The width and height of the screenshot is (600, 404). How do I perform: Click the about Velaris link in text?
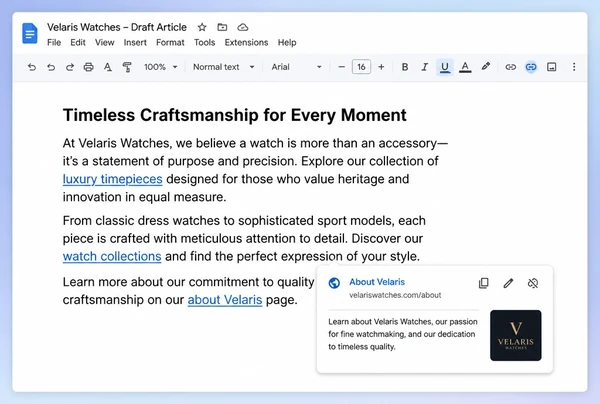[225, 300]
